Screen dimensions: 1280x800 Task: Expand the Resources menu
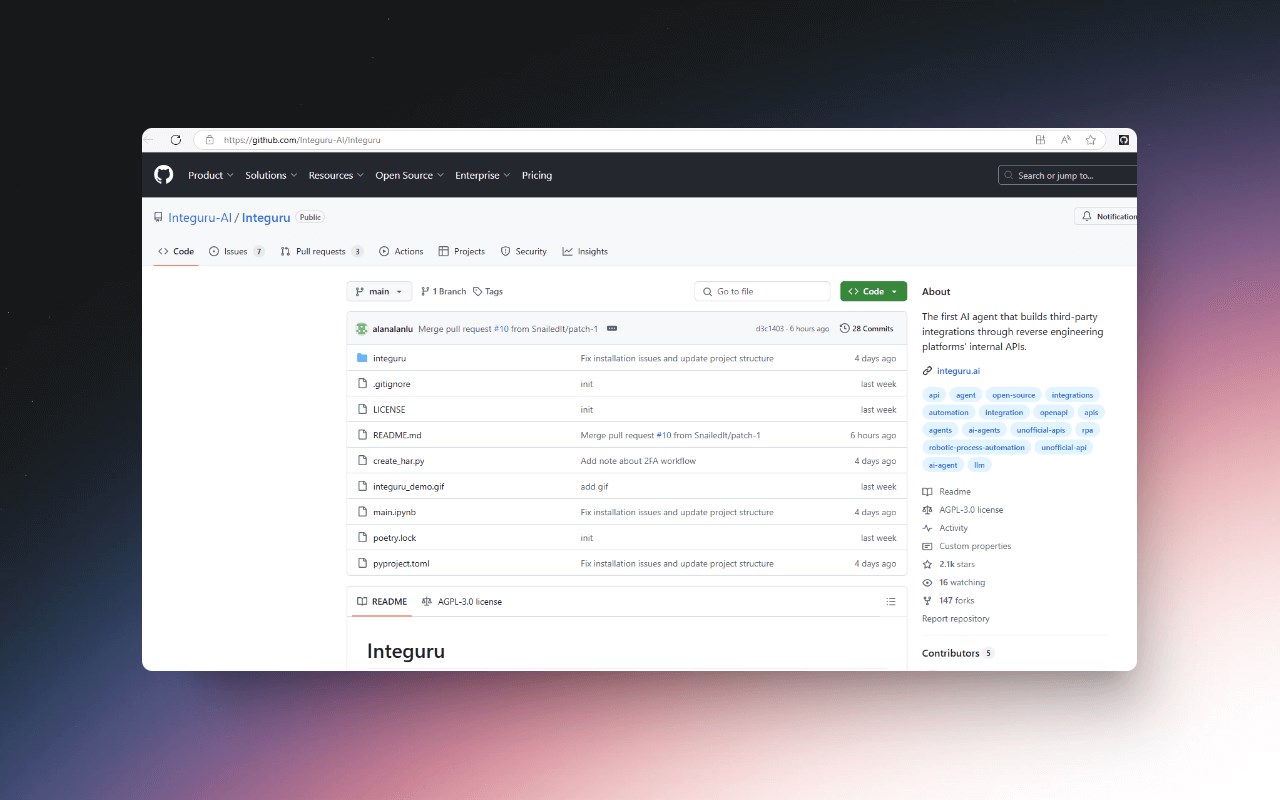click(x=336, y=175)
